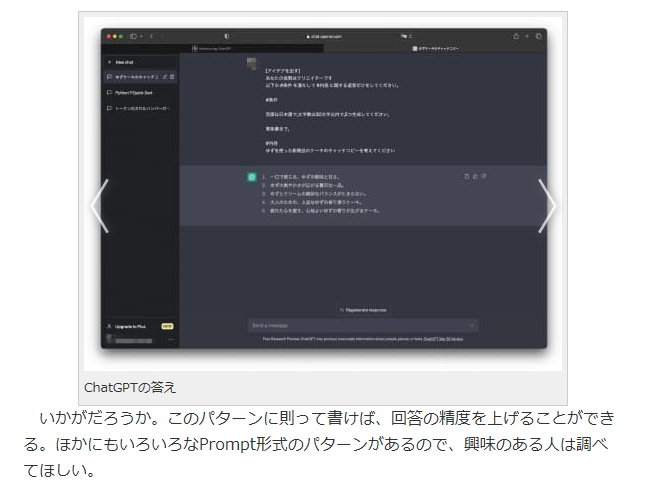
Task: Click the green ChatGPT avatar icon
Action: click(x=252, y=177)
